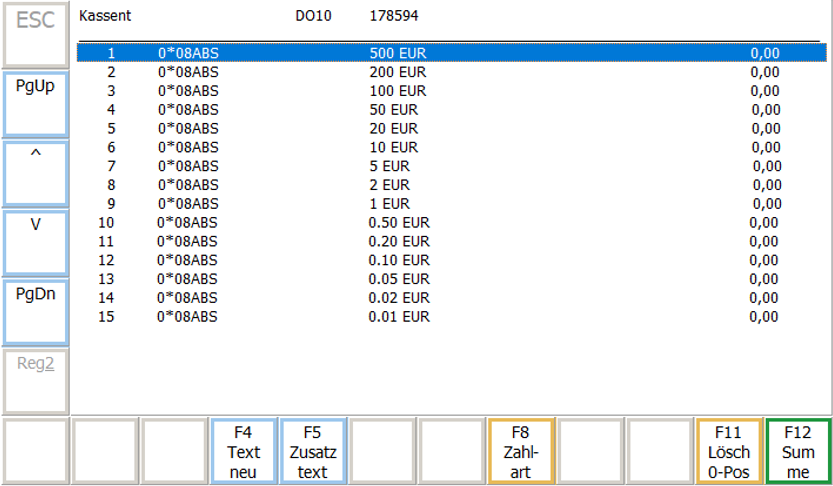This screenshot has width=833, height=486.
Task: Select the 0.01 EUR last row
Action: (398, 316)
